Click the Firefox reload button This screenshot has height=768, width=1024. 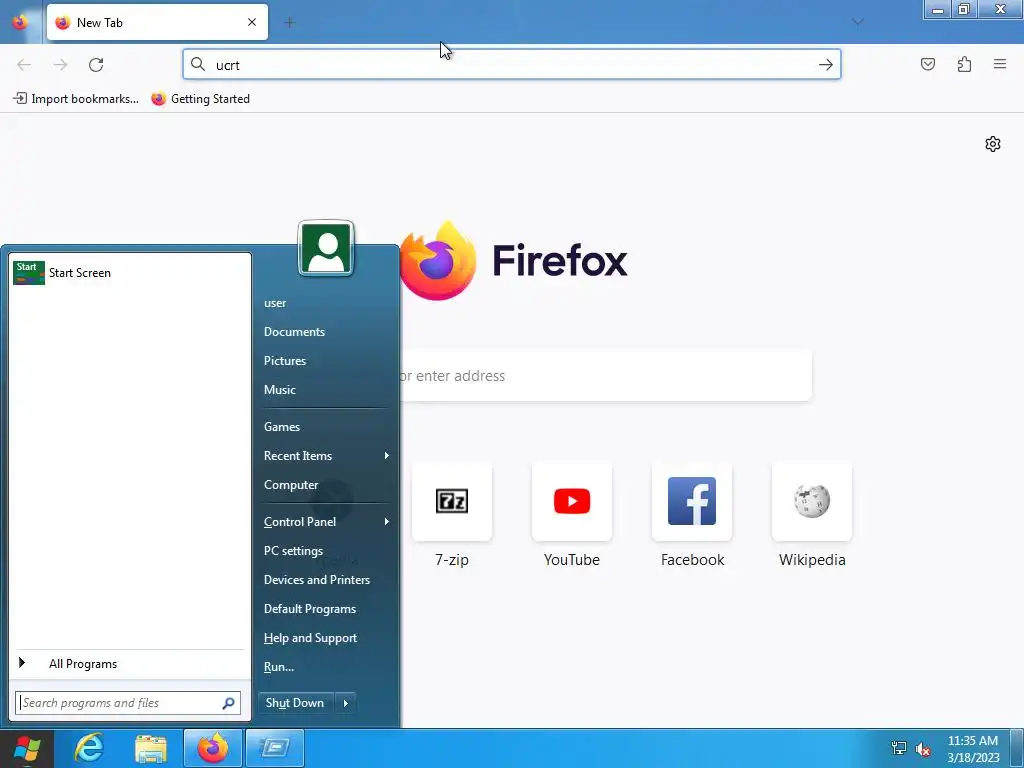coord(96,65)
